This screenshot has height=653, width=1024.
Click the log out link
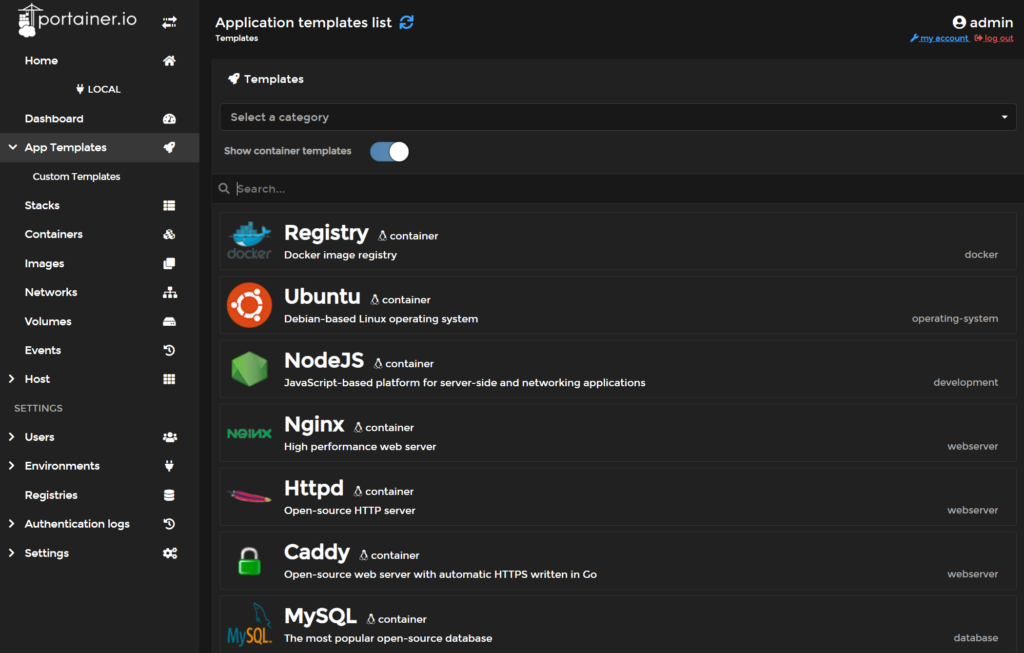click(x=994, y=39)
